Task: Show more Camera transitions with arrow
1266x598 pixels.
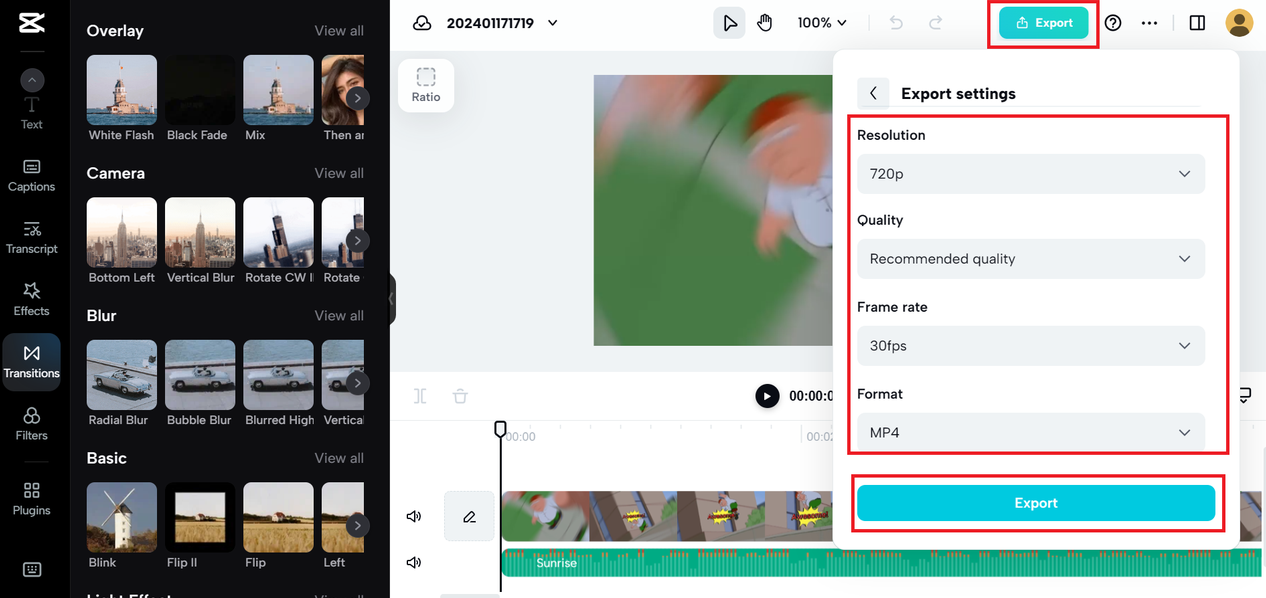Action: point(357,241)
